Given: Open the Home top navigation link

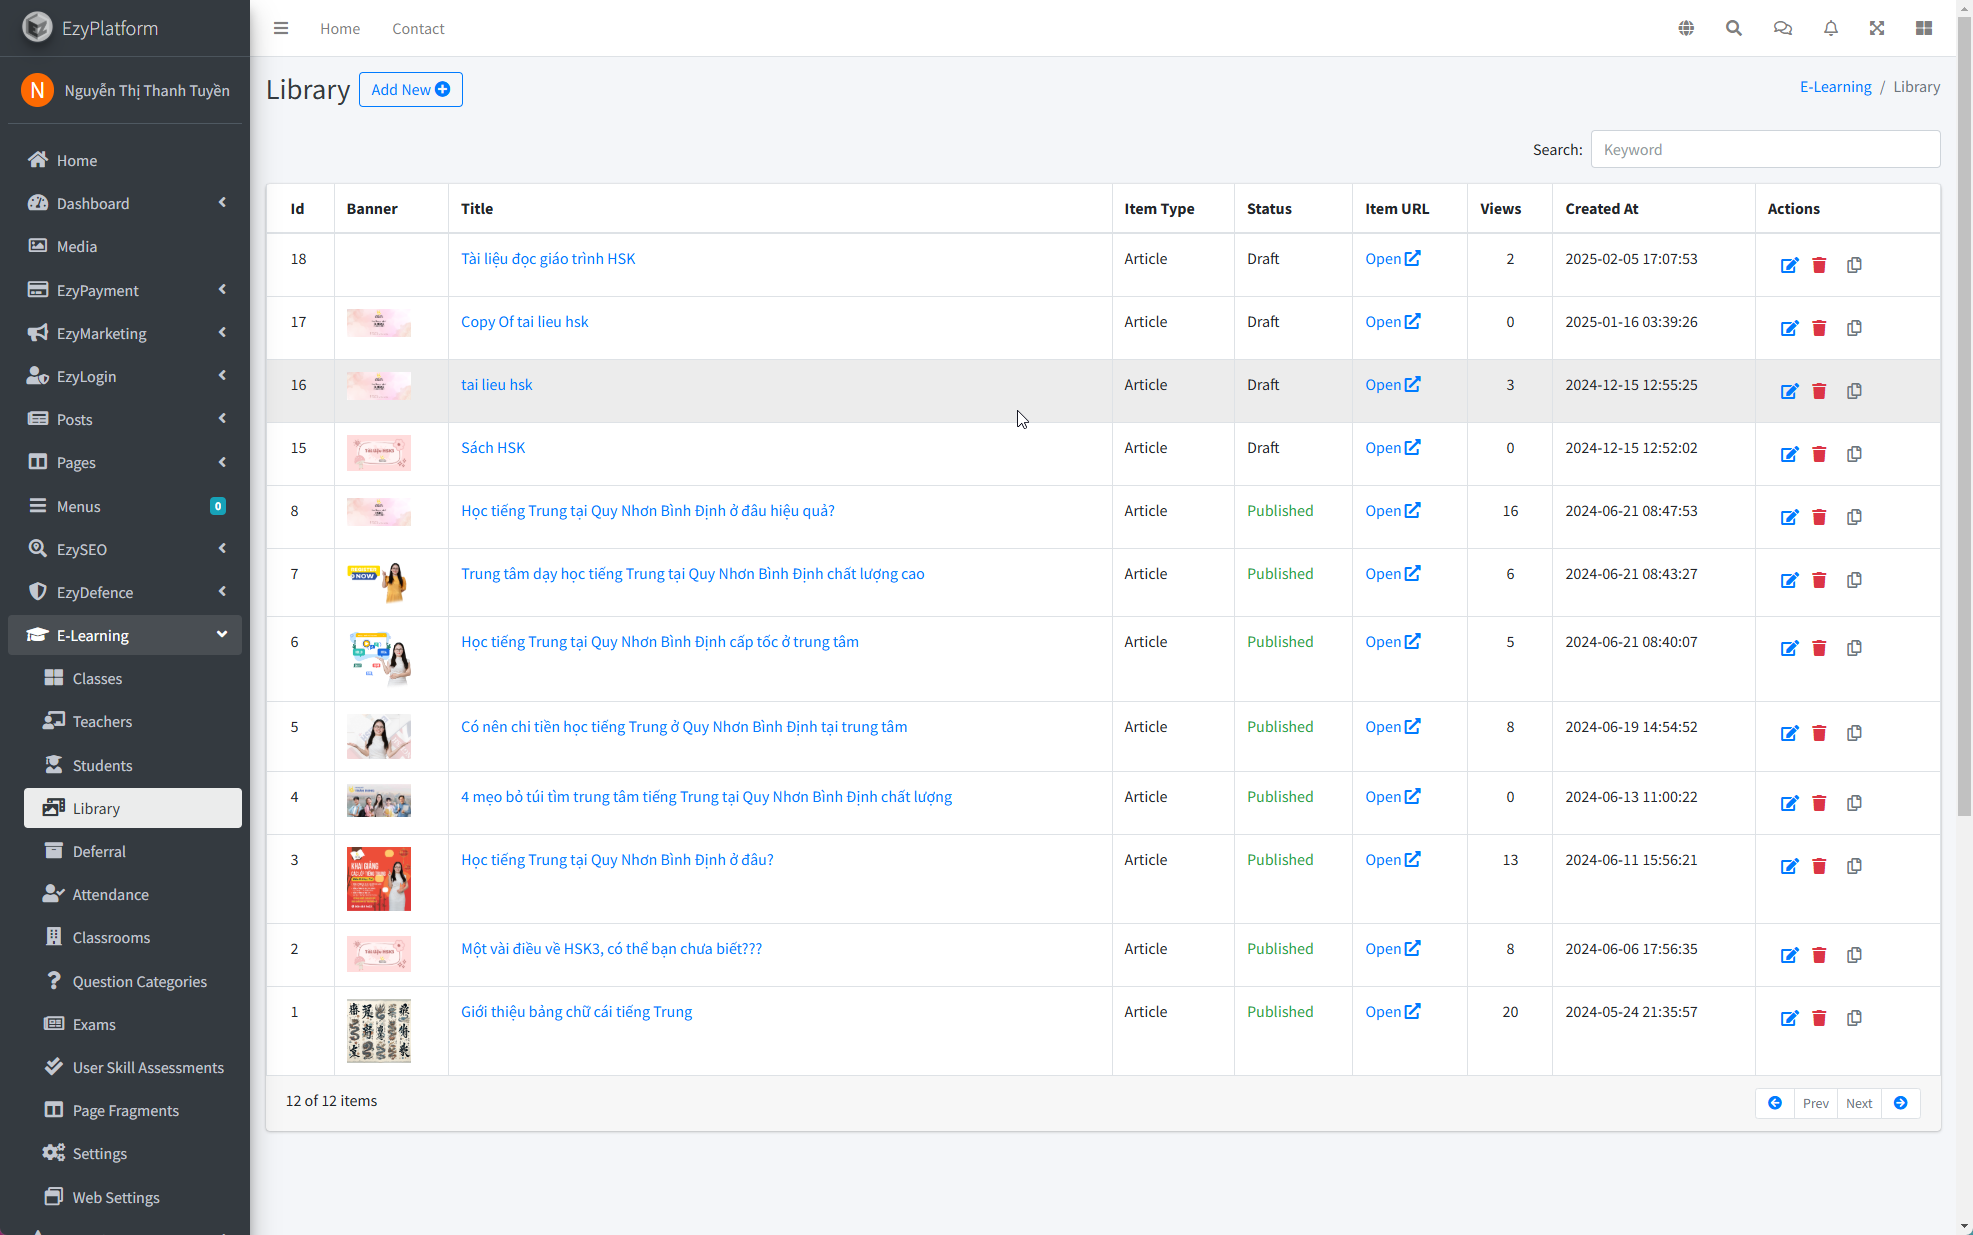Looking at the screenshot, I should (x=340, y=28).
